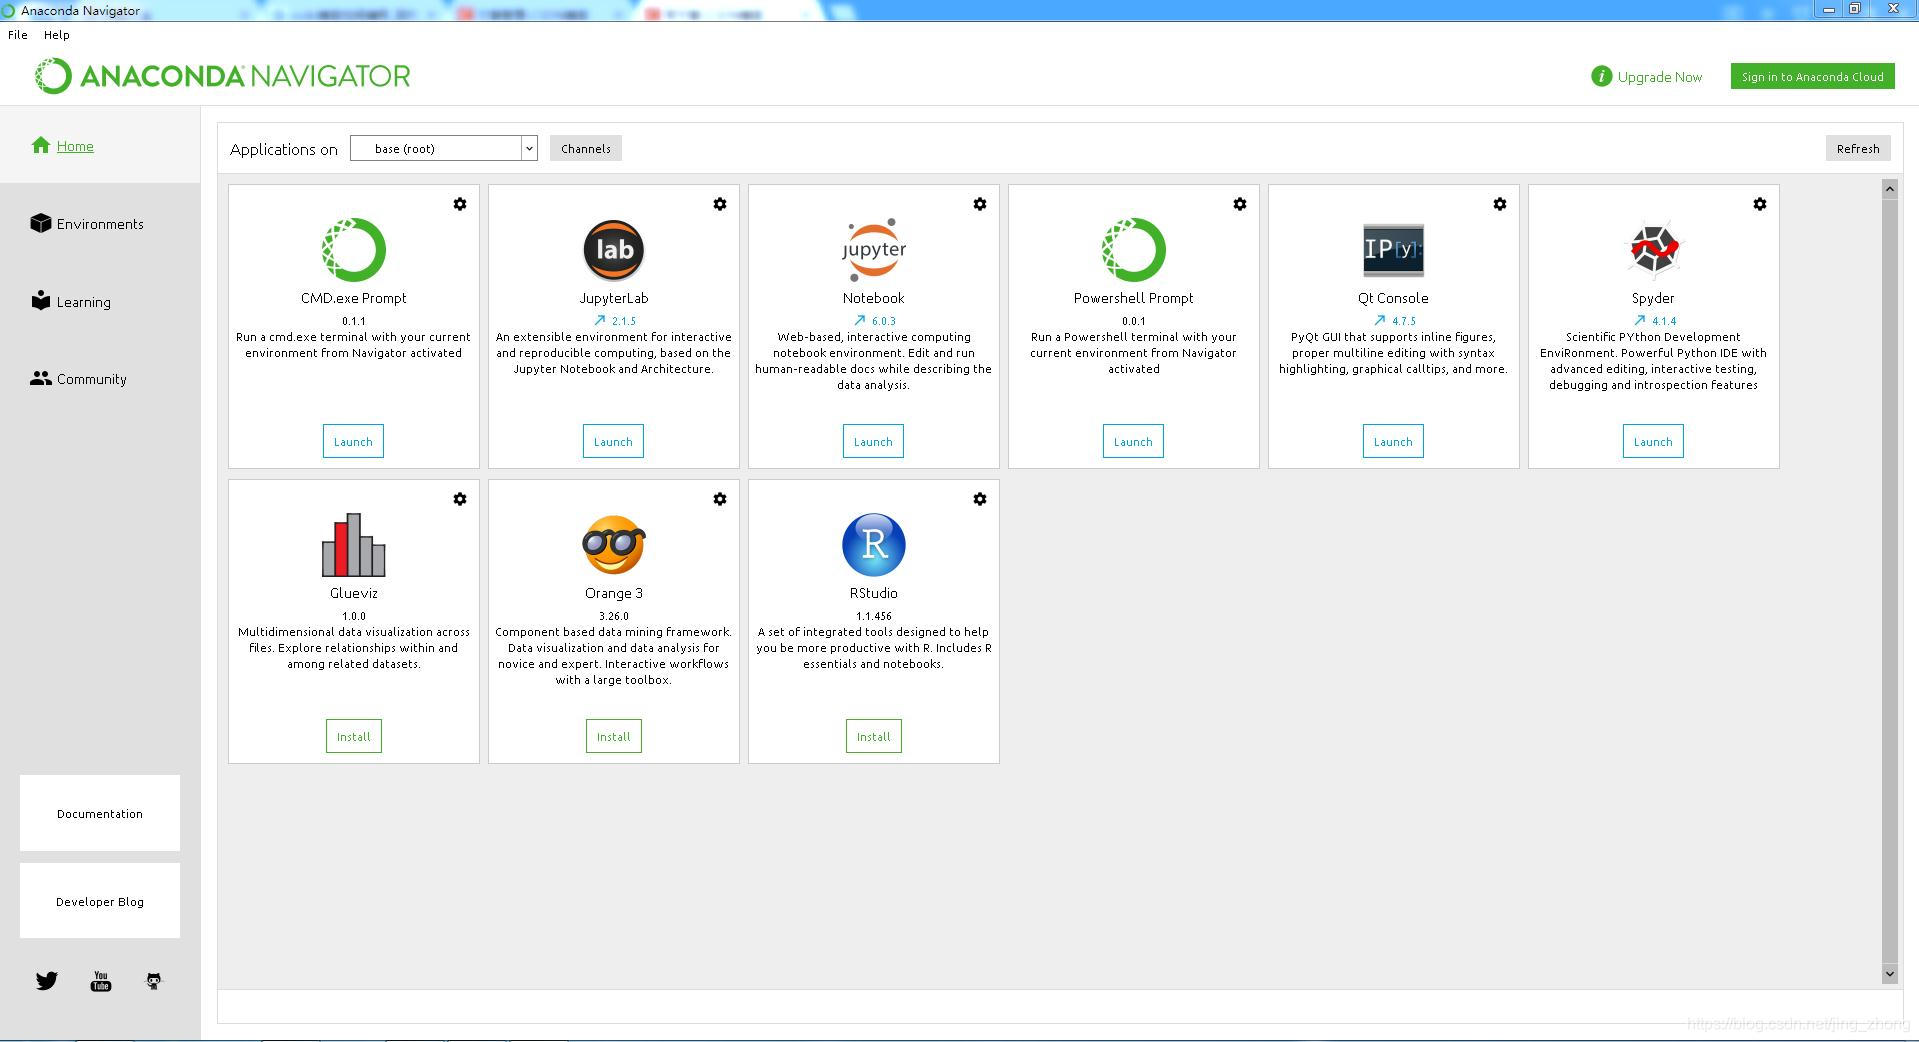Viewport: 1919px width, 1042px height.
Task: Sign in to Anaconda Cloud
Action: 1812,76
